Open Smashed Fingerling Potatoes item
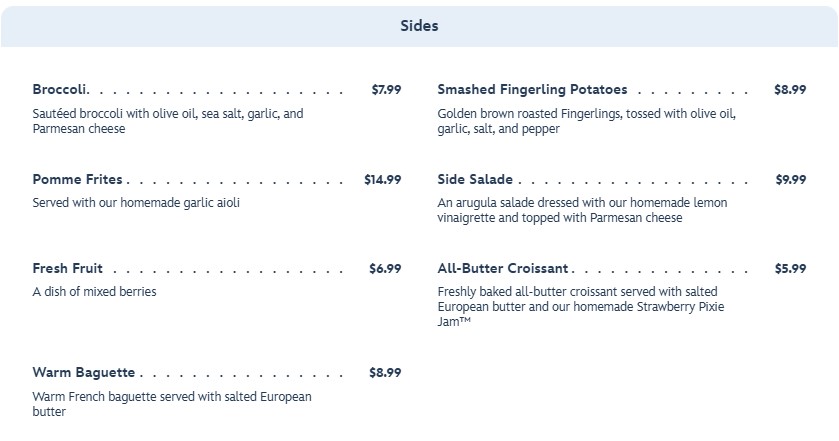 click(x=531, y=89)
